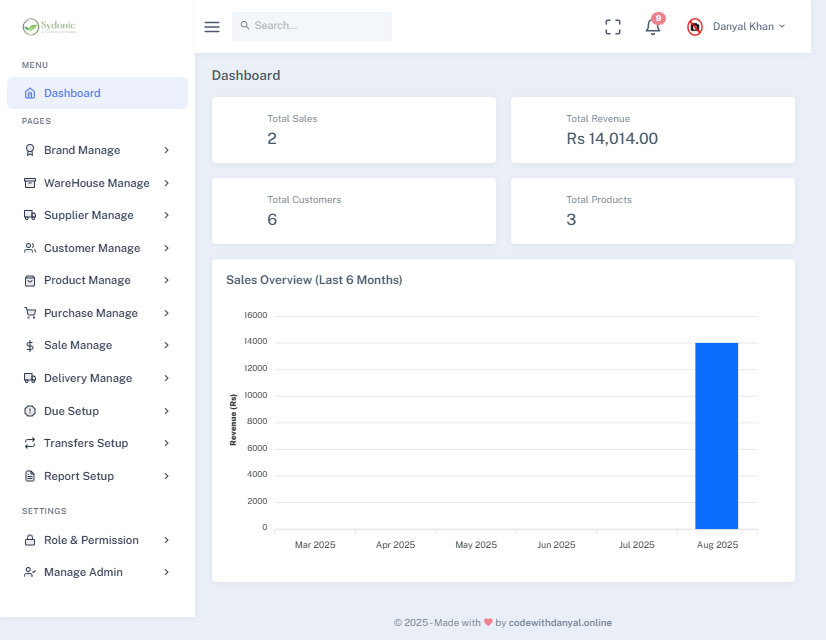Enter fullscreen mode via the top bar icon
The image size is (826, 640).
coord(613,27)
